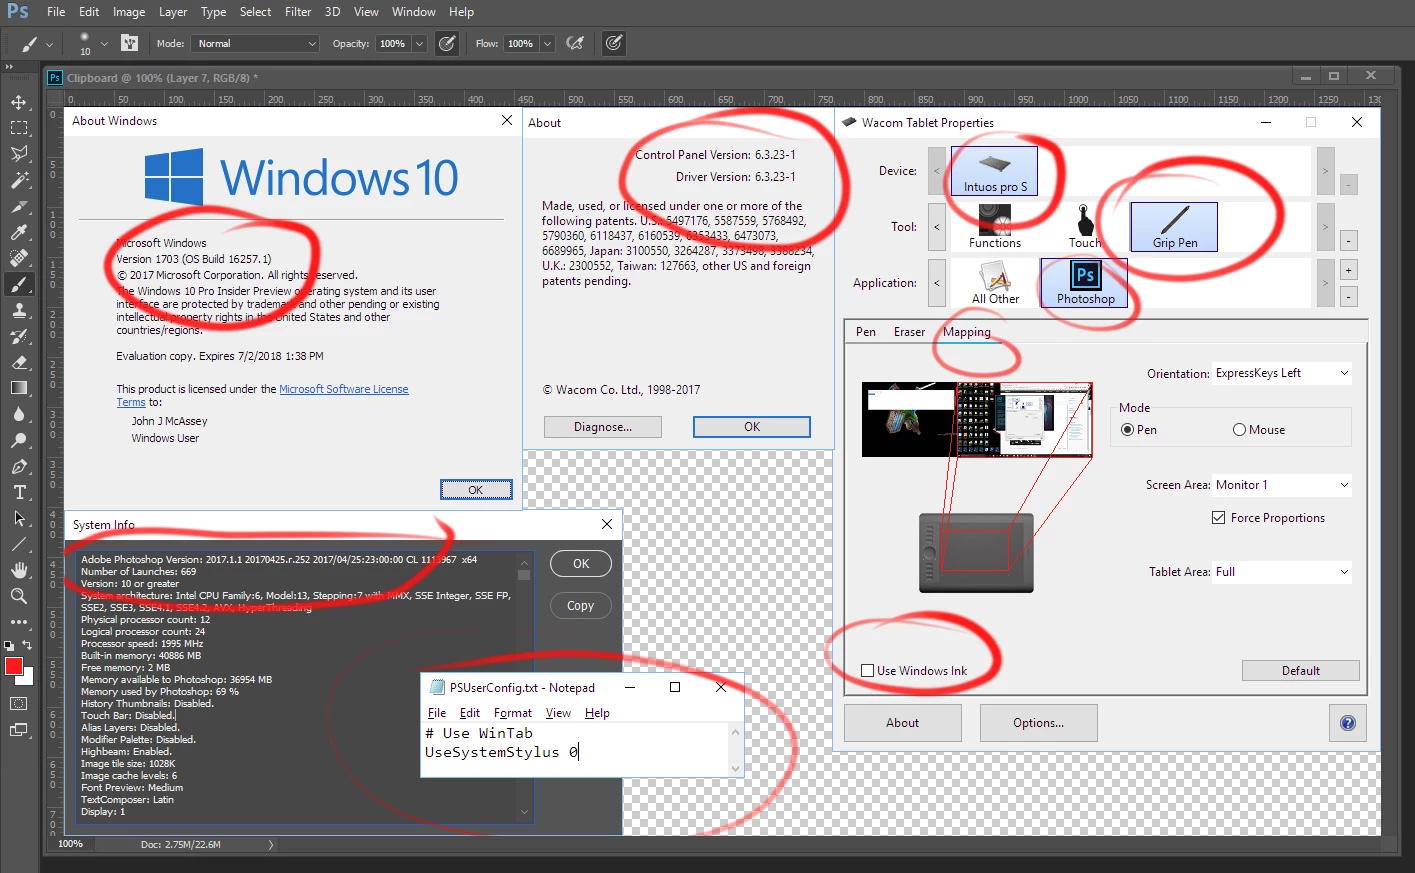Uncheck Force Proportions checkbox
This screenshot has width=1415, height=873.
[1218, 518]
